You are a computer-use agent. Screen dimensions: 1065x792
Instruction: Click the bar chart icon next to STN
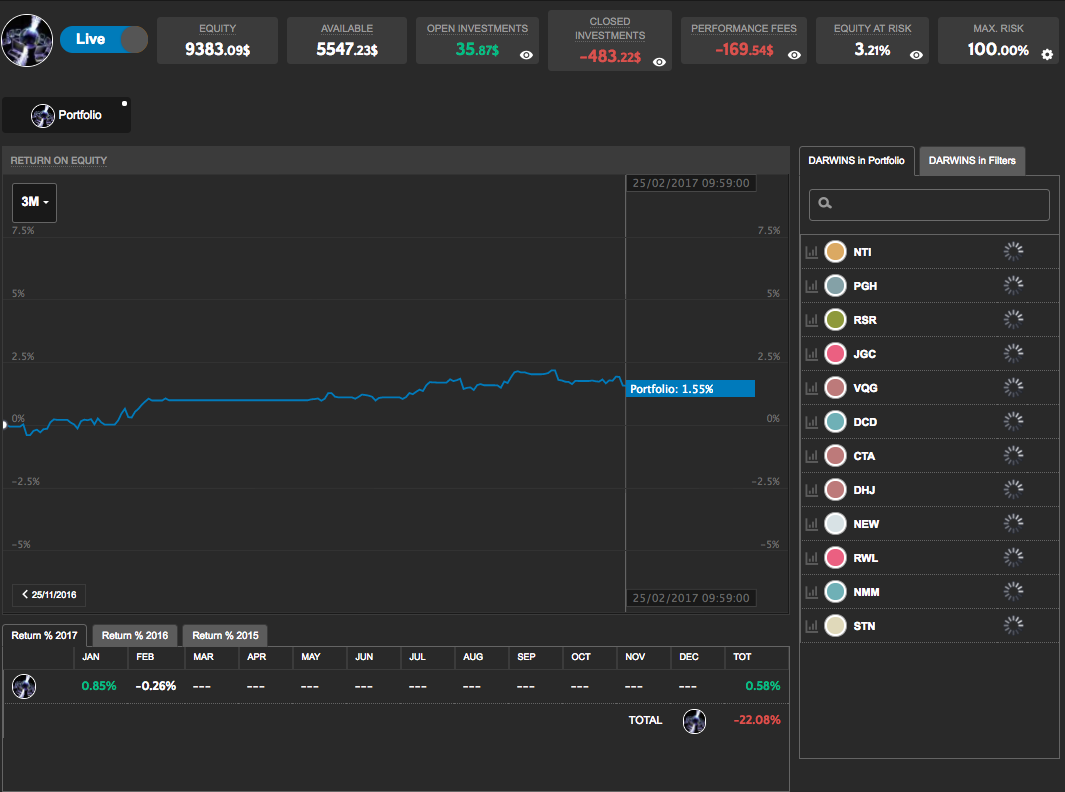click(x=811, y=626)
